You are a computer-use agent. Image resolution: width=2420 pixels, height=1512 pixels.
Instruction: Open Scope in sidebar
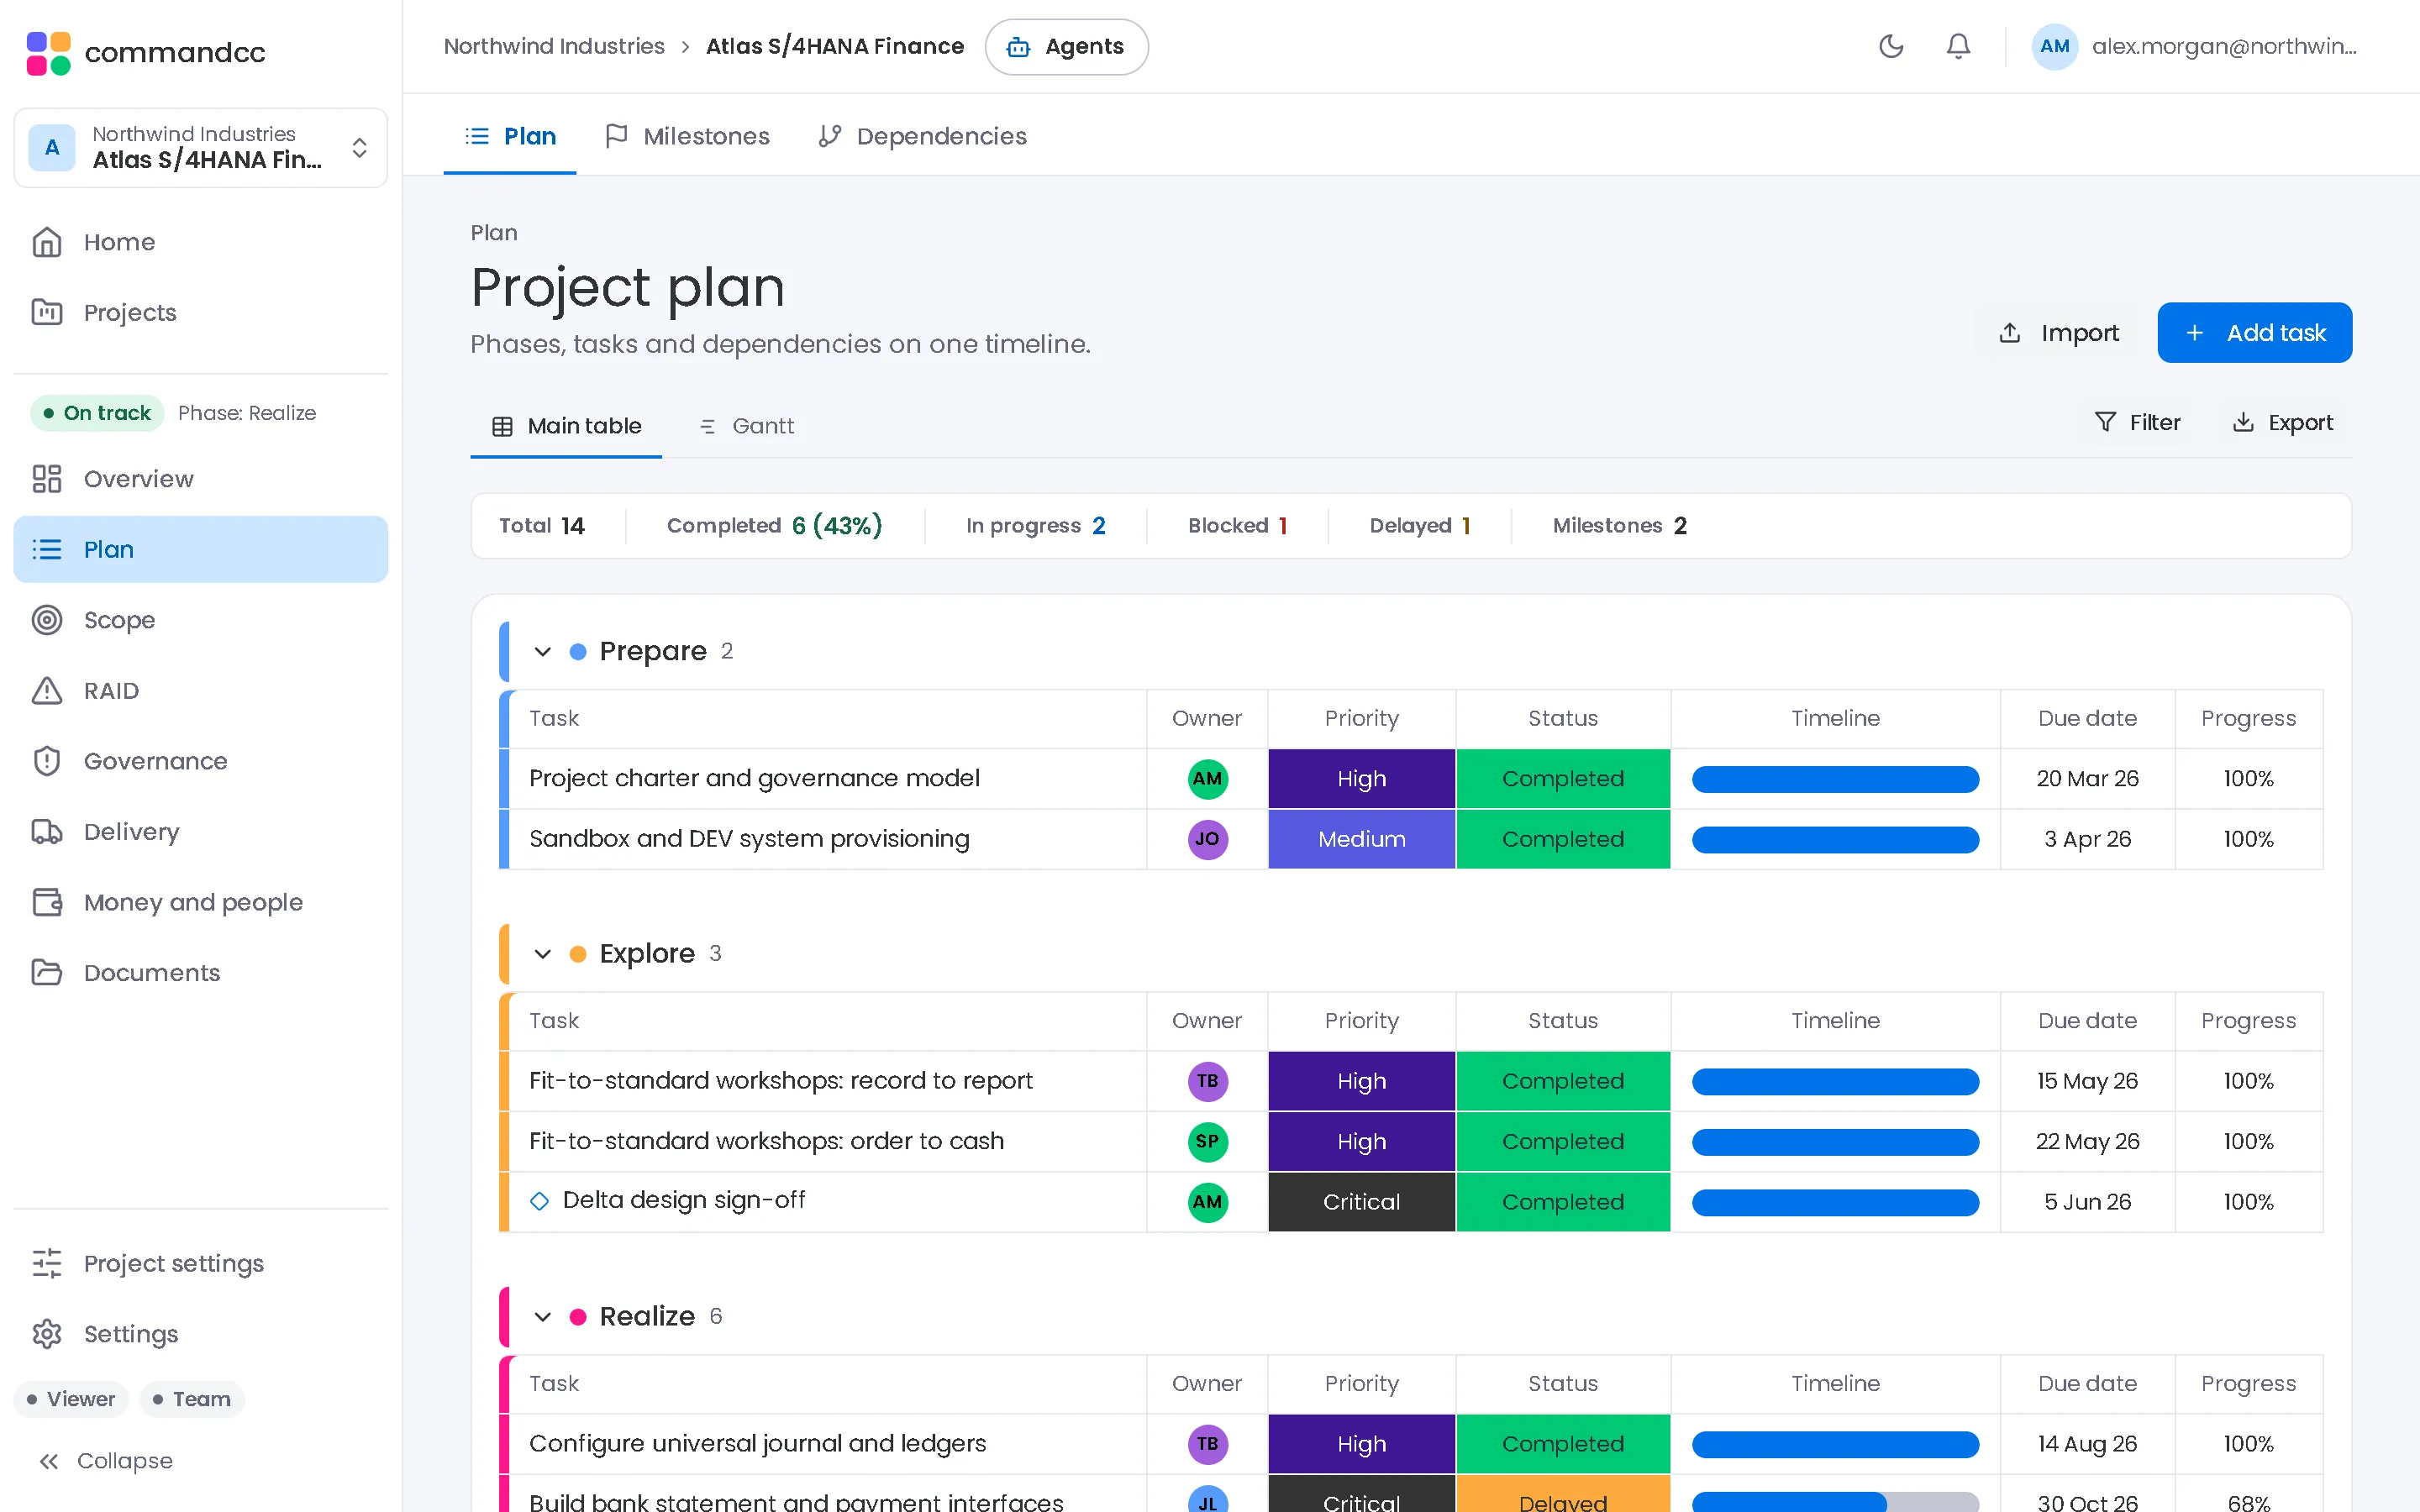click(x=200, y=620)
